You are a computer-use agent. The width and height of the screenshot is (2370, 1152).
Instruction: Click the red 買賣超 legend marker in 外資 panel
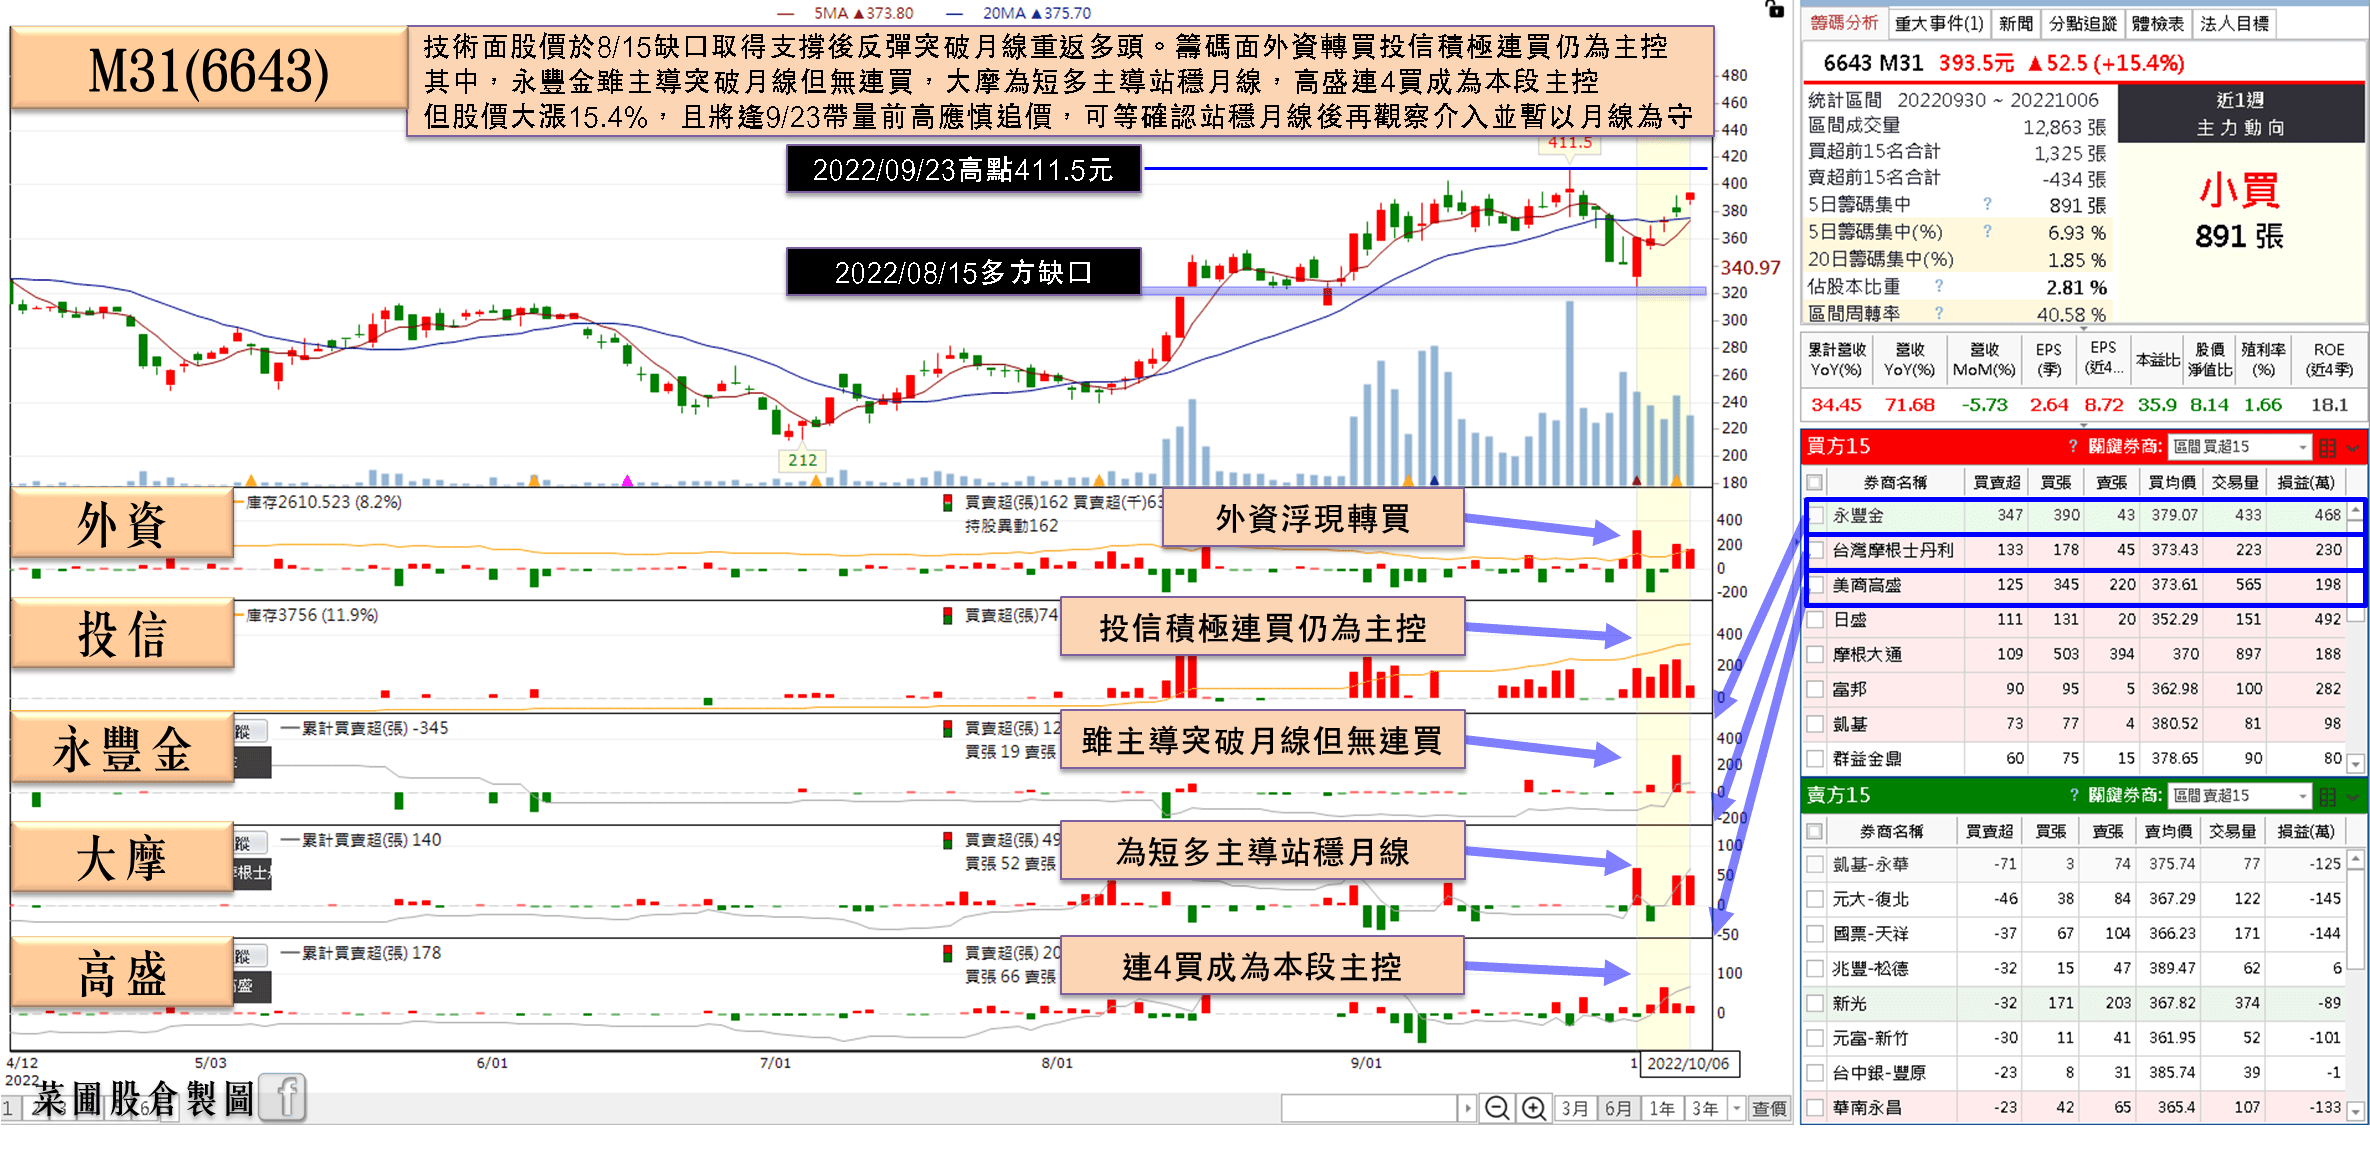point(947,502)
